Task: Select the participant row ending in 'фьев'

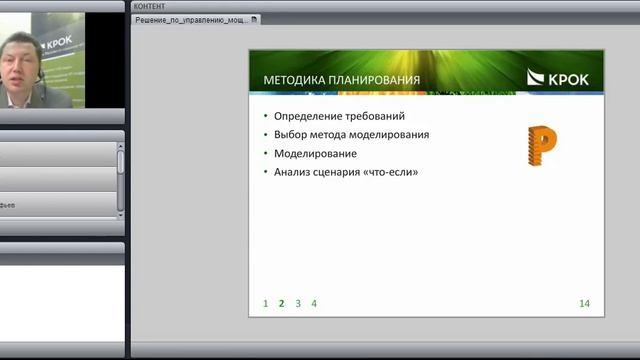Action: 58,205
